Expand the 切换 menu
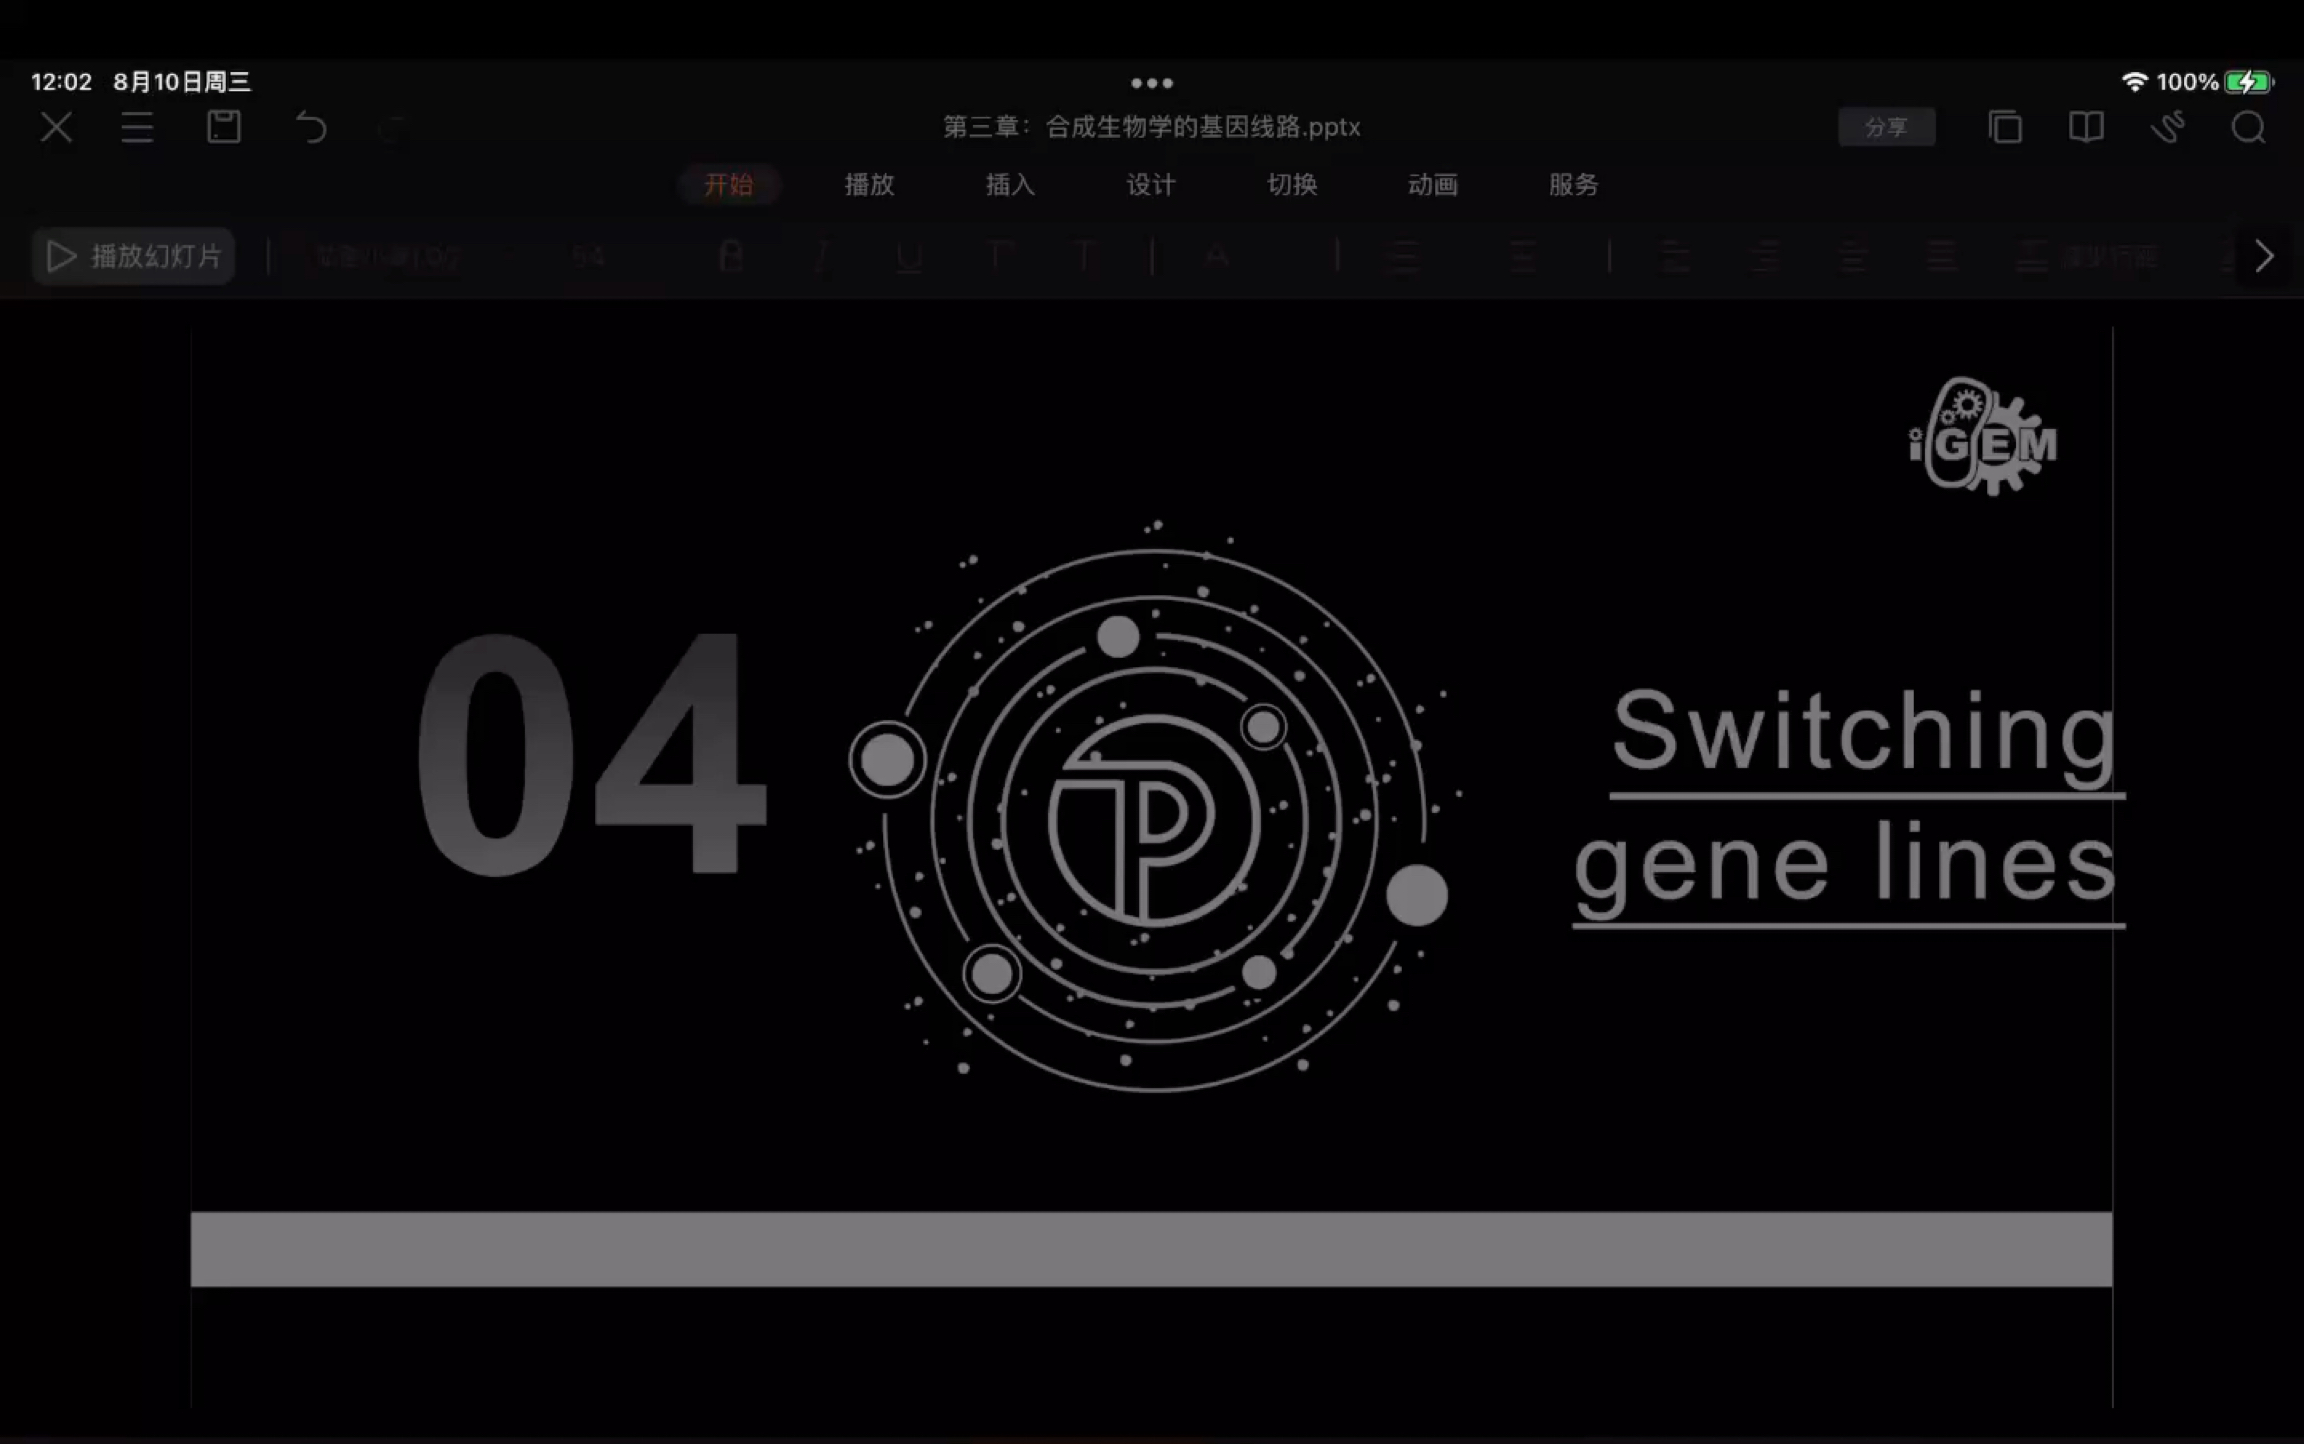This screenshot has width=2304, height=1444. (1293, 185)
